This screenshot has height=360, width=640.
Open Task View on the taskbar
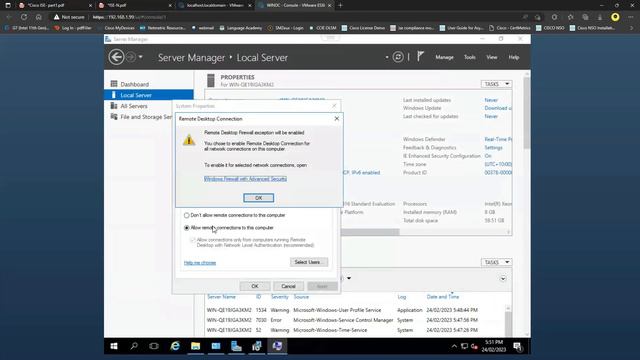tap(154, 346)
